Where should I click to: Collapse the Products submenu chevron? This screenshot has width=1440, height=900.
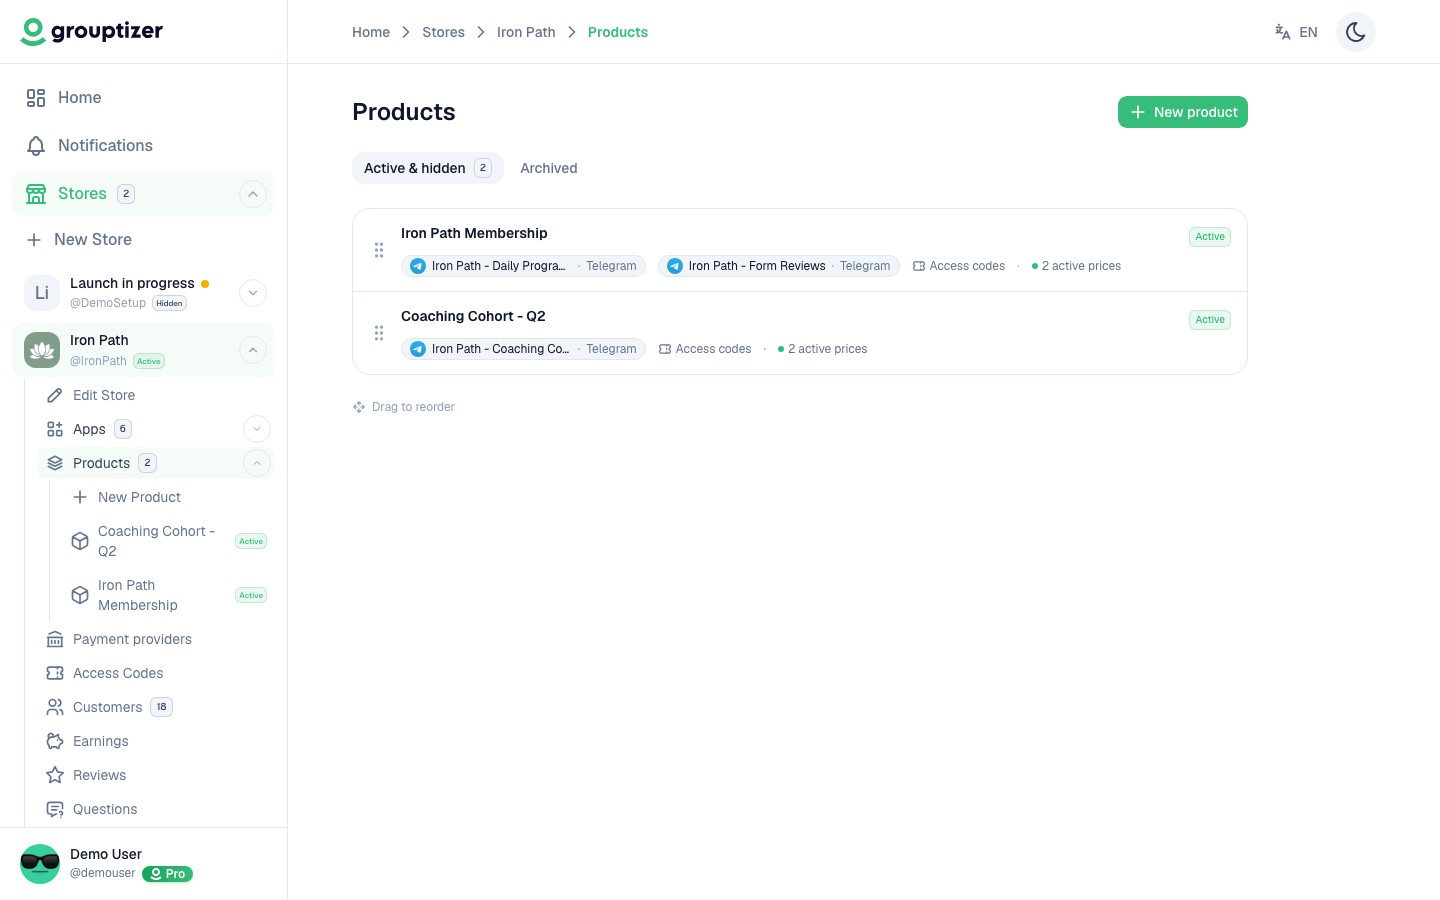[257, 463]
